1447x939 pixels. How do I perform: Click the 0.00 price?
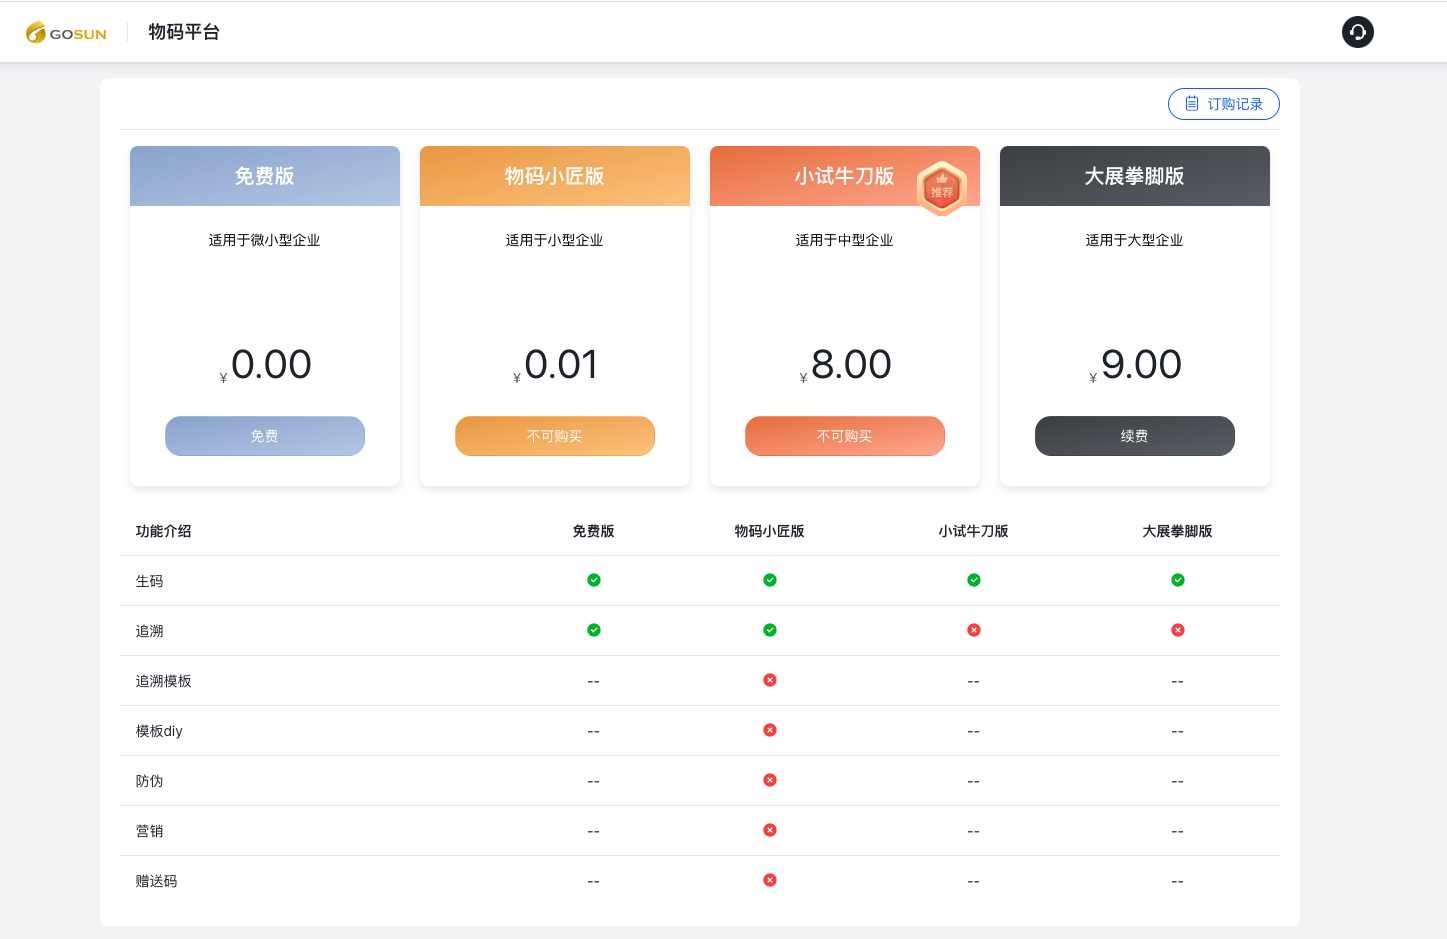[x=271, y=365]
